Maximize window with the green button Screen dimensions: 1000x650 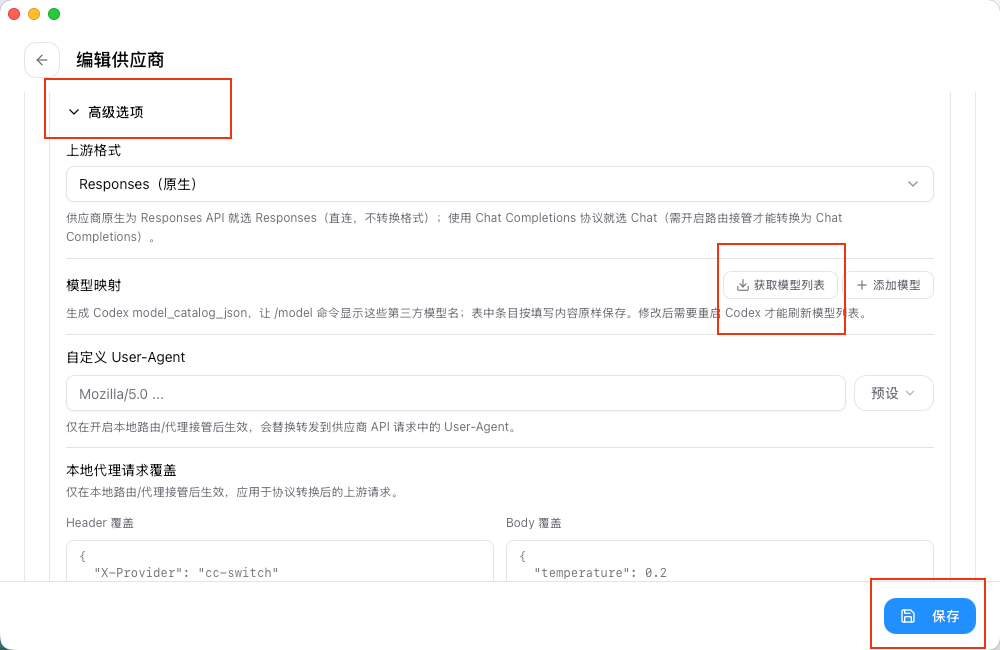click(54, 14)
